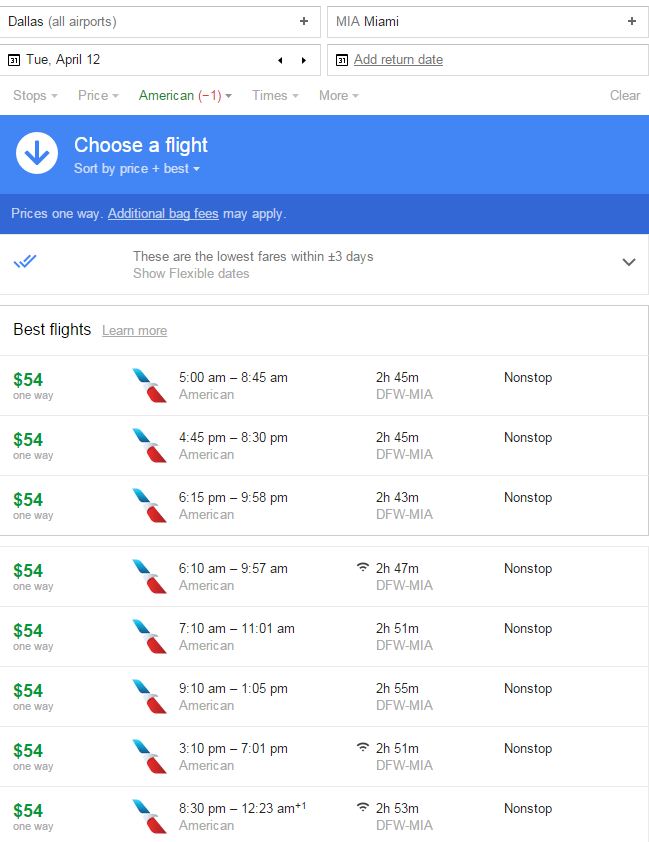Open the Stops filter dropdown
Image resolution: width=649 pixels, height=842 pixels.
click(35, 96)
